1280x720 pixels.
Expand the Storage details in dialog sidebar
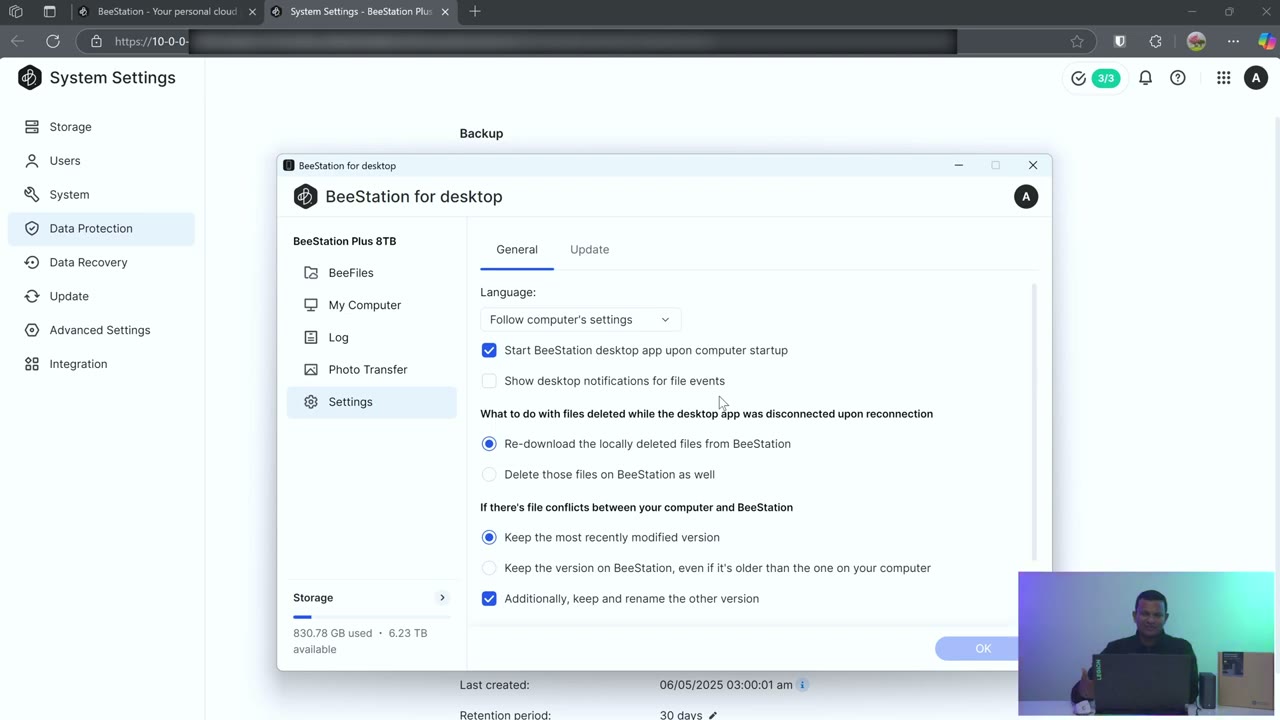pos(442,597)
